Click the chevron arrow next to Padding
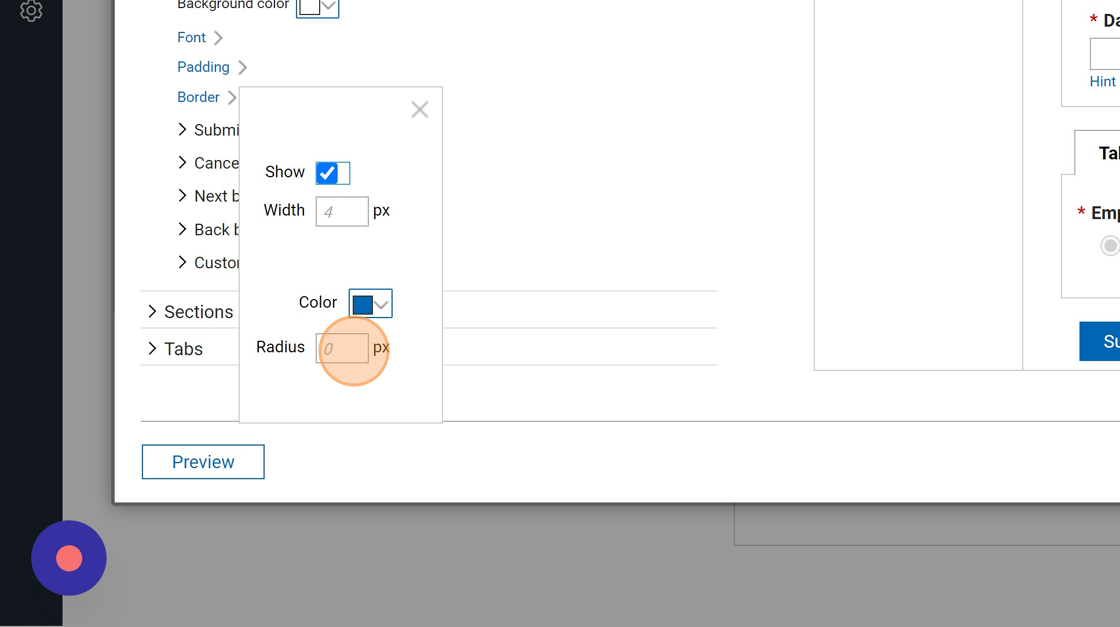1120x627 pixels. pos(243,67)
